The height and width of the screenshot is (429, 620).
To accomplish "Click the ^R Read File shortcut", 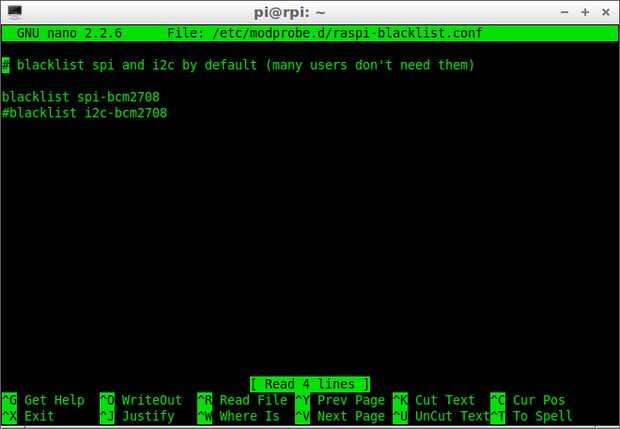I will 242,400.
